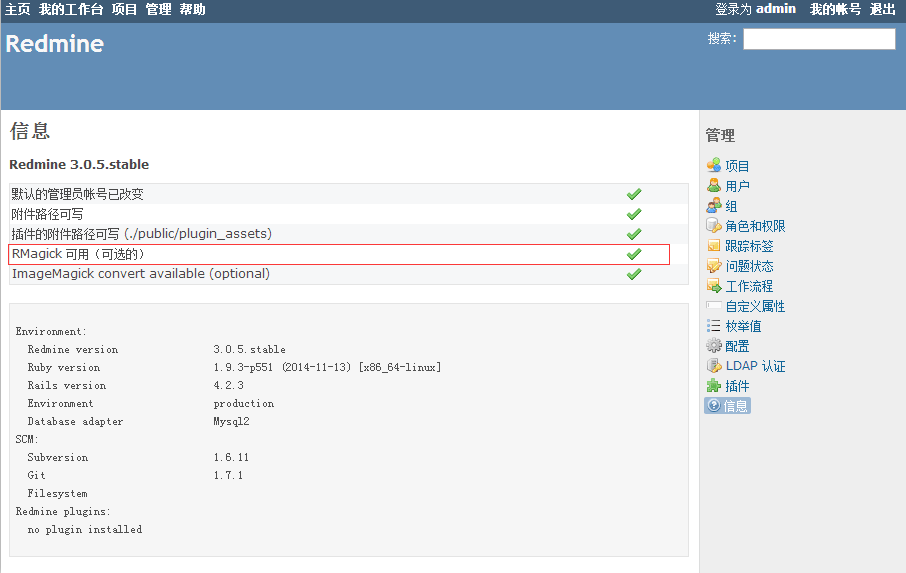Image resolution: width=906 pixels, height=573 pixels.
Task: Click the 插件 puzzle icon in the sidebar
Action: pyautogui.click(x=714, y=386)
